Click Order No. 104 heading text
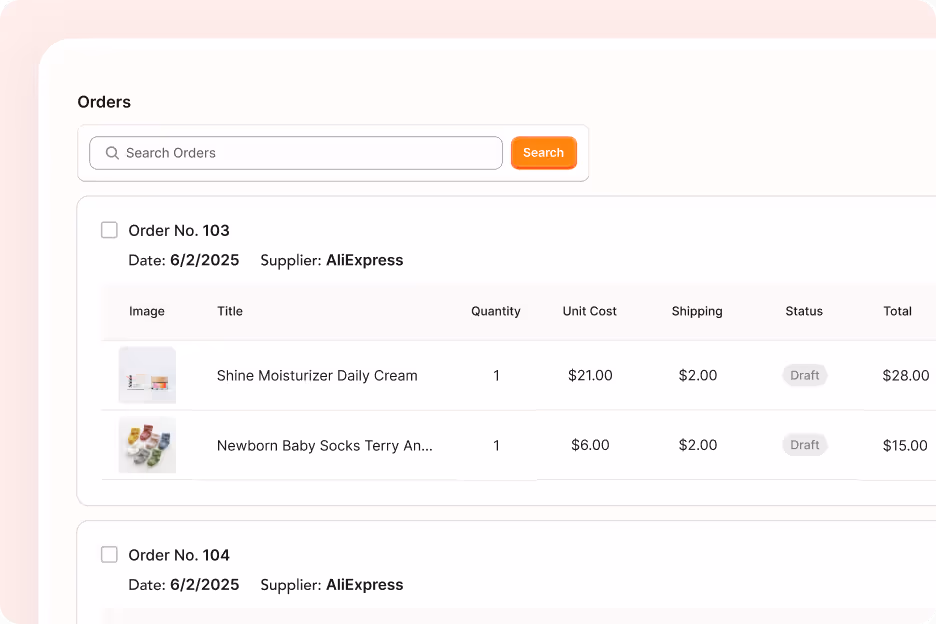 click(x=179, y=555)
